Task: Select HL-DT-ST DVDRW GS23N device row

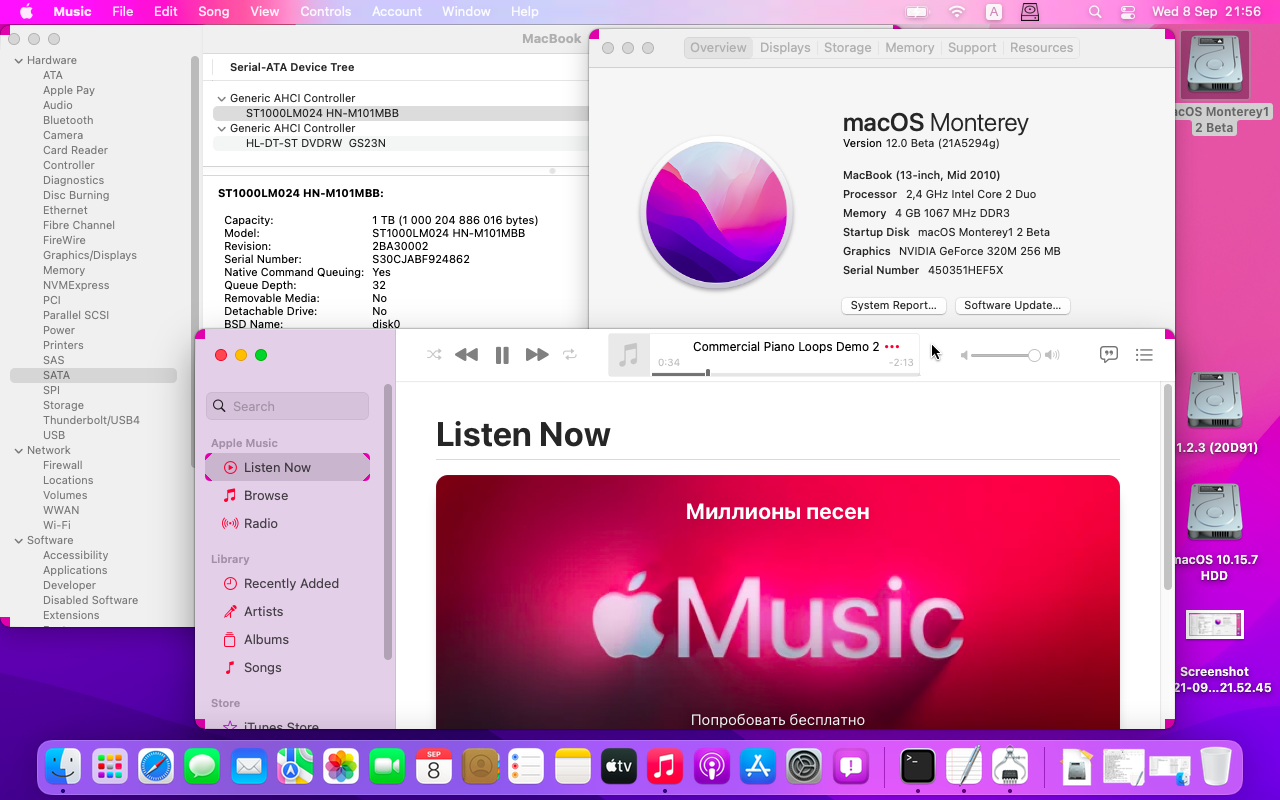Action: click(x=400, y=143)
